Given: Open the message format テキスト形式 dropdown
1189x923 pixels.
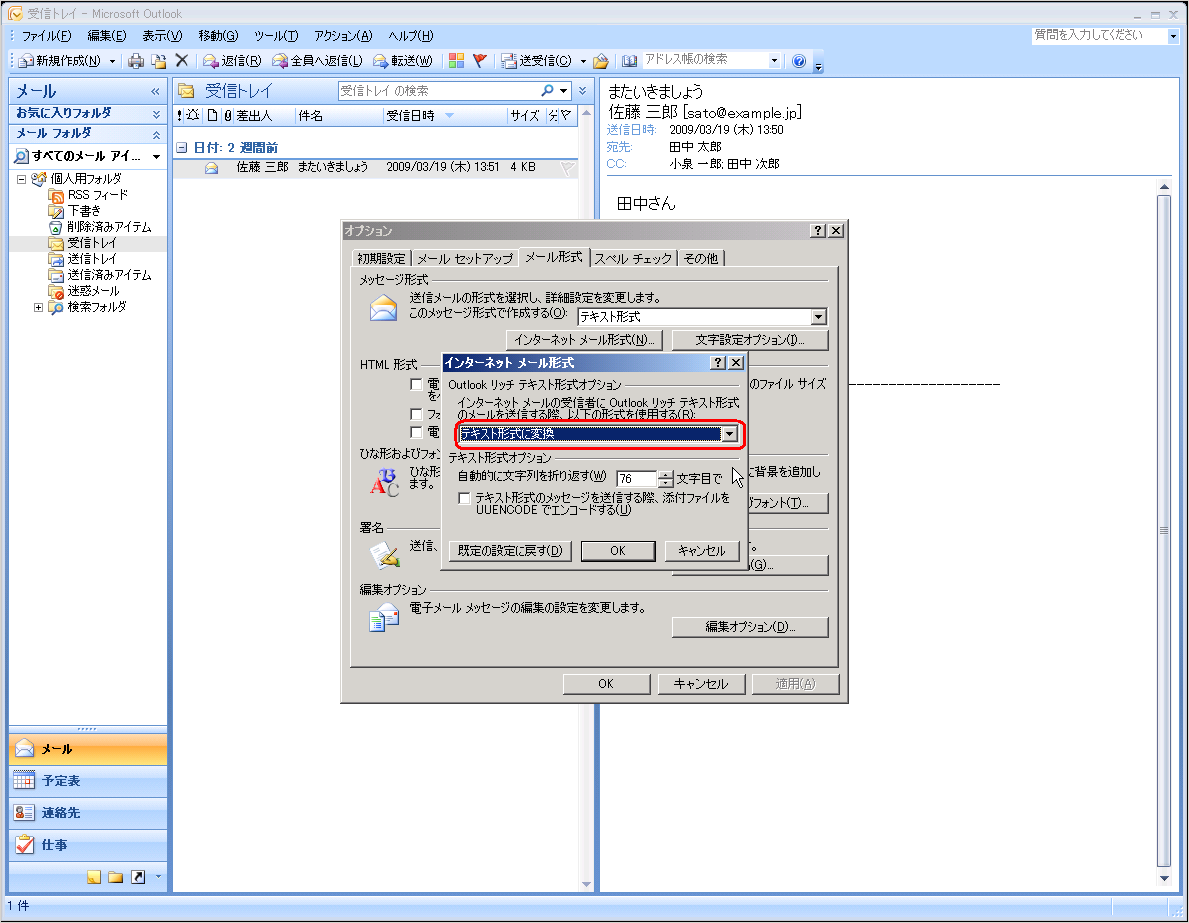Looking at the screenshot, I should click(x=818, y=317).
